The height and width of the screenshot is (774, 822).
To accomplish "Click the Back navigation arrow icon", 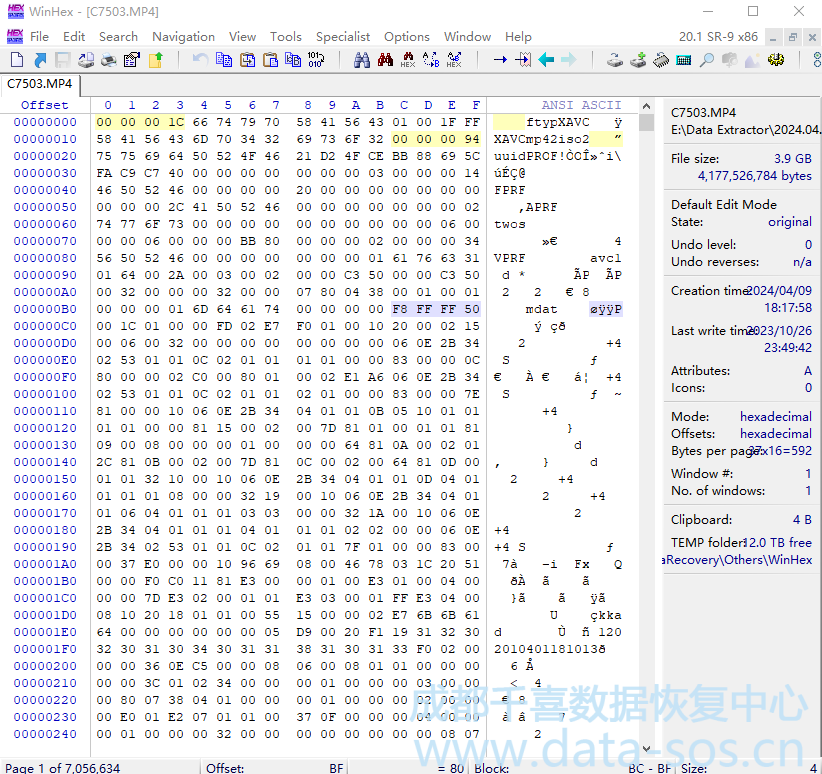I will [x=546, y=60].
